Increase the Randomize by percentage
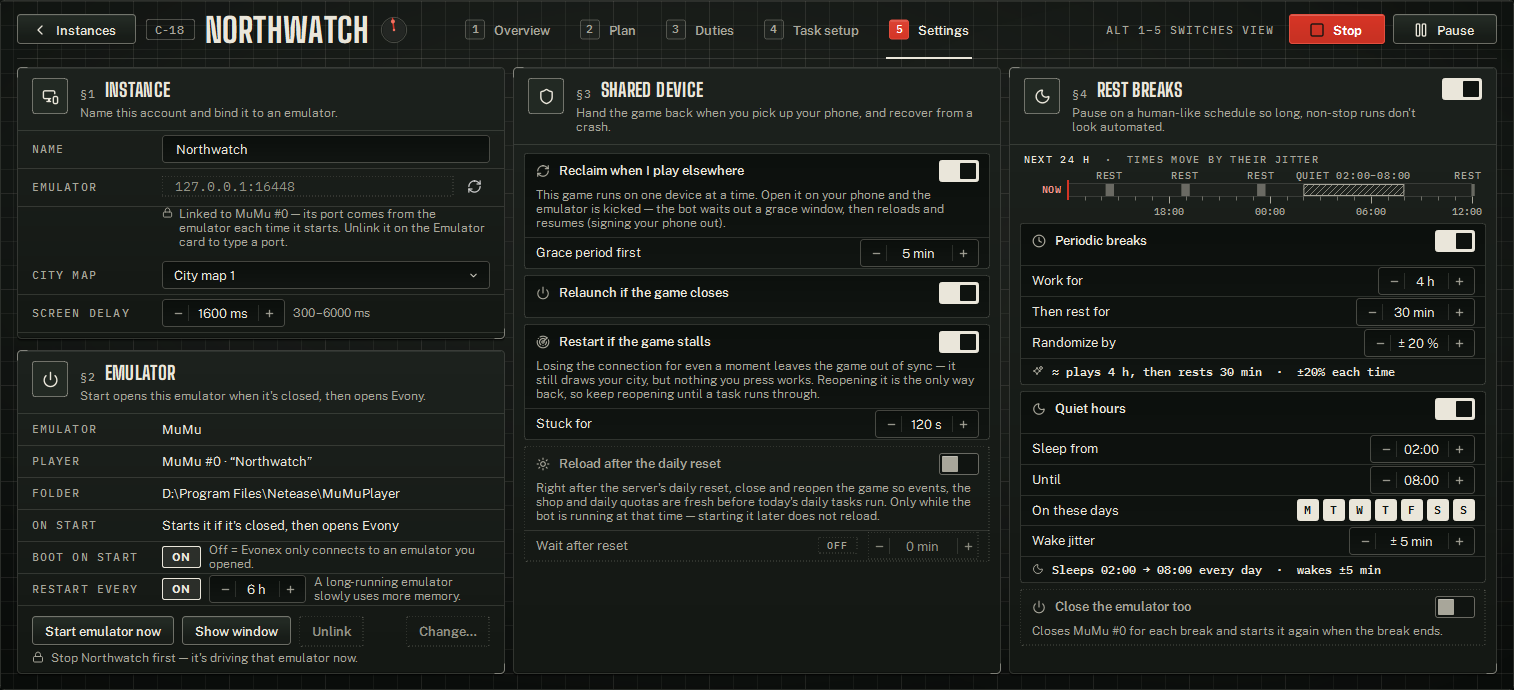 1459,343
